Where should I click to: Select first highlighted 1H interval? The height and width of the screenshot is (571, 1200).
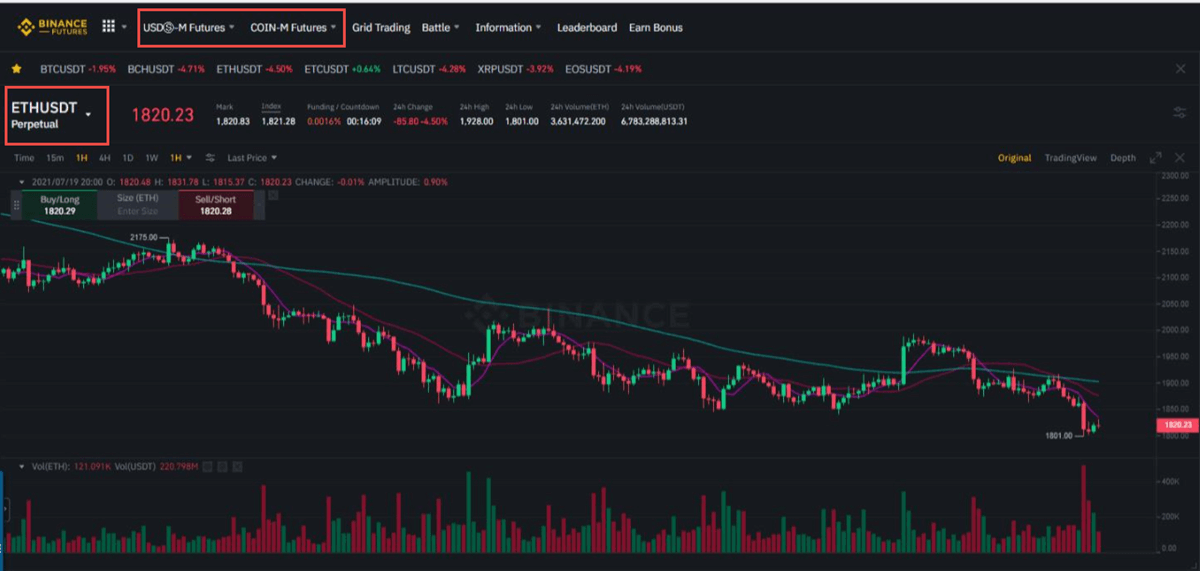pyautogui.click(x=82, y=158)
